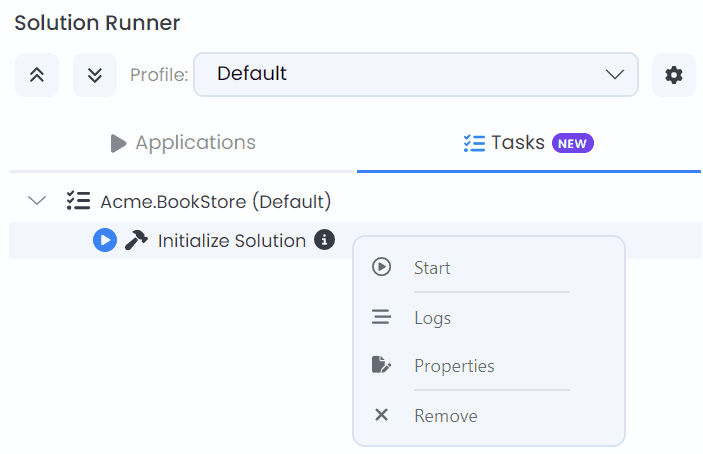Click the Profile label text
Viewport: 703px width, 454px height.
click(159, 75)
